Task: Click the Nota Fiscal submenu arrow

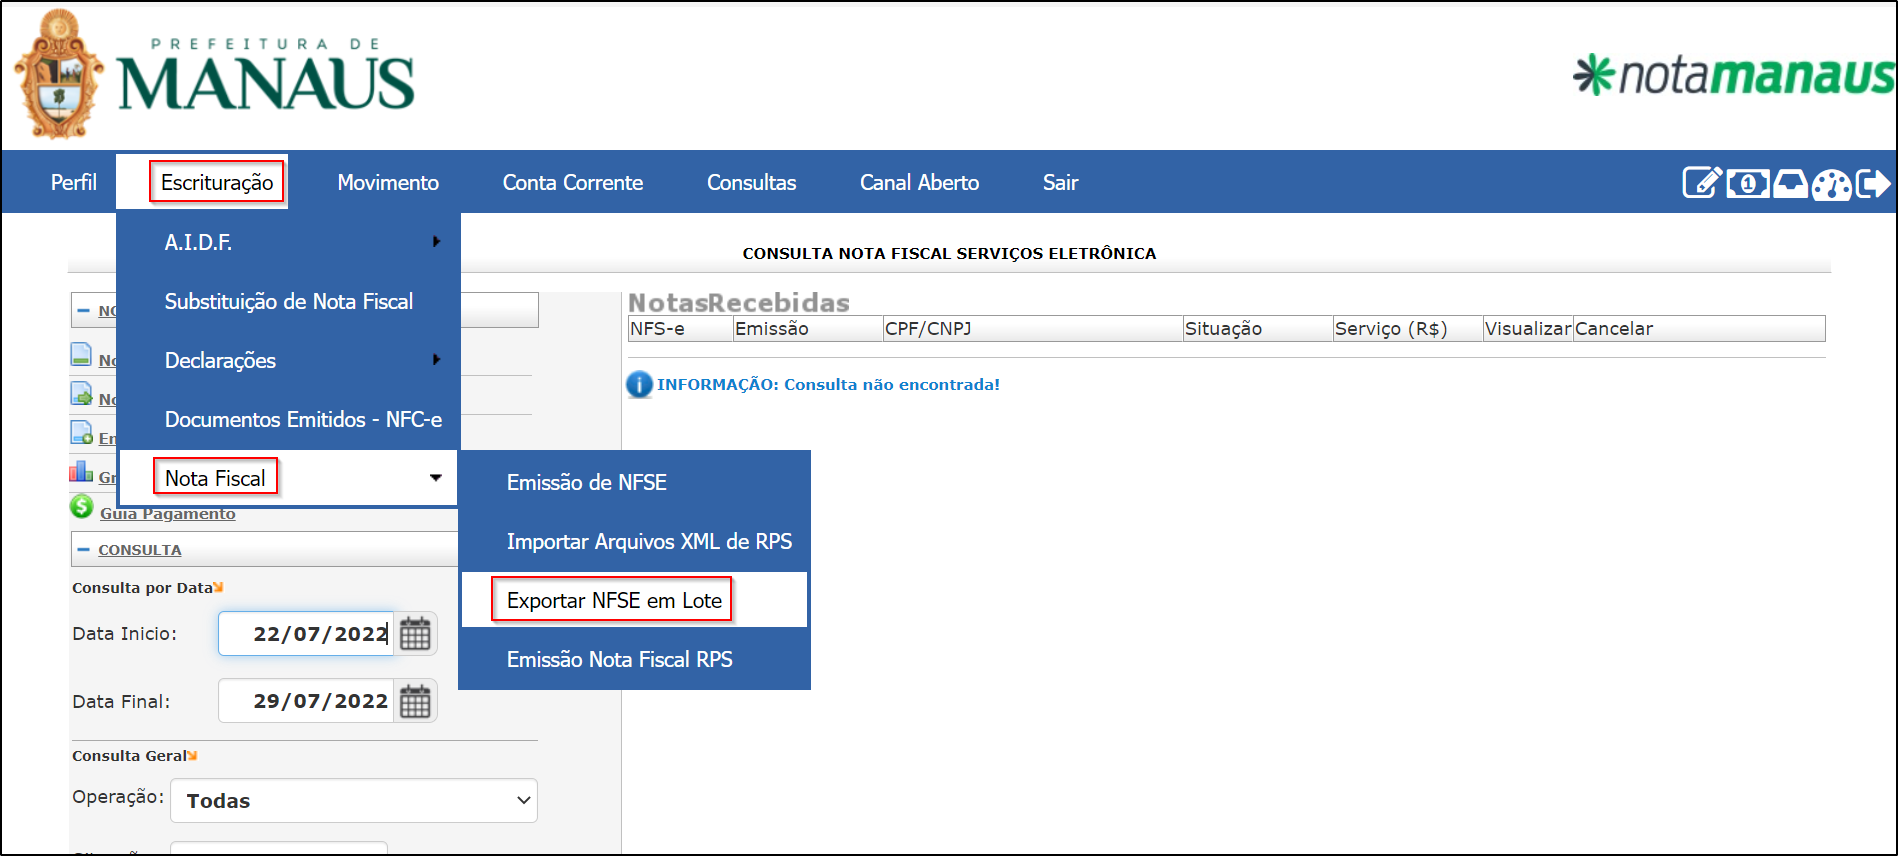Action: 436,478
